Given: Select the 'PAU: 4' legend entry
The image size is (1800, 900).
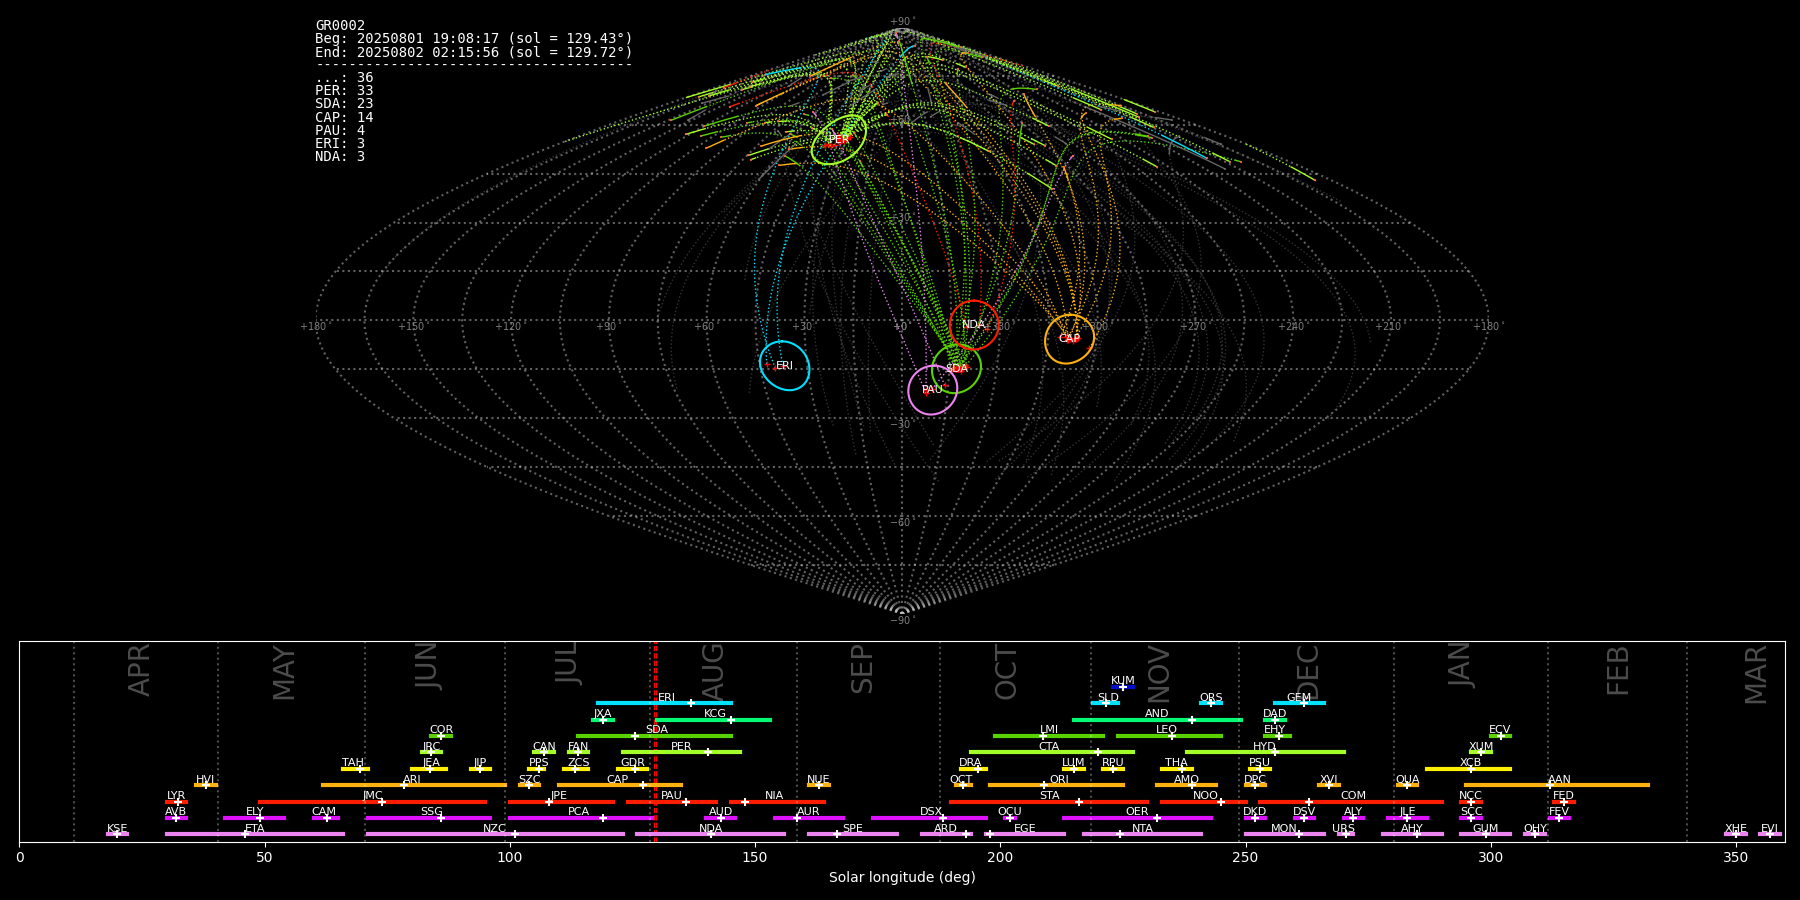Looking at the screenshot, I should tap(340, 130).
